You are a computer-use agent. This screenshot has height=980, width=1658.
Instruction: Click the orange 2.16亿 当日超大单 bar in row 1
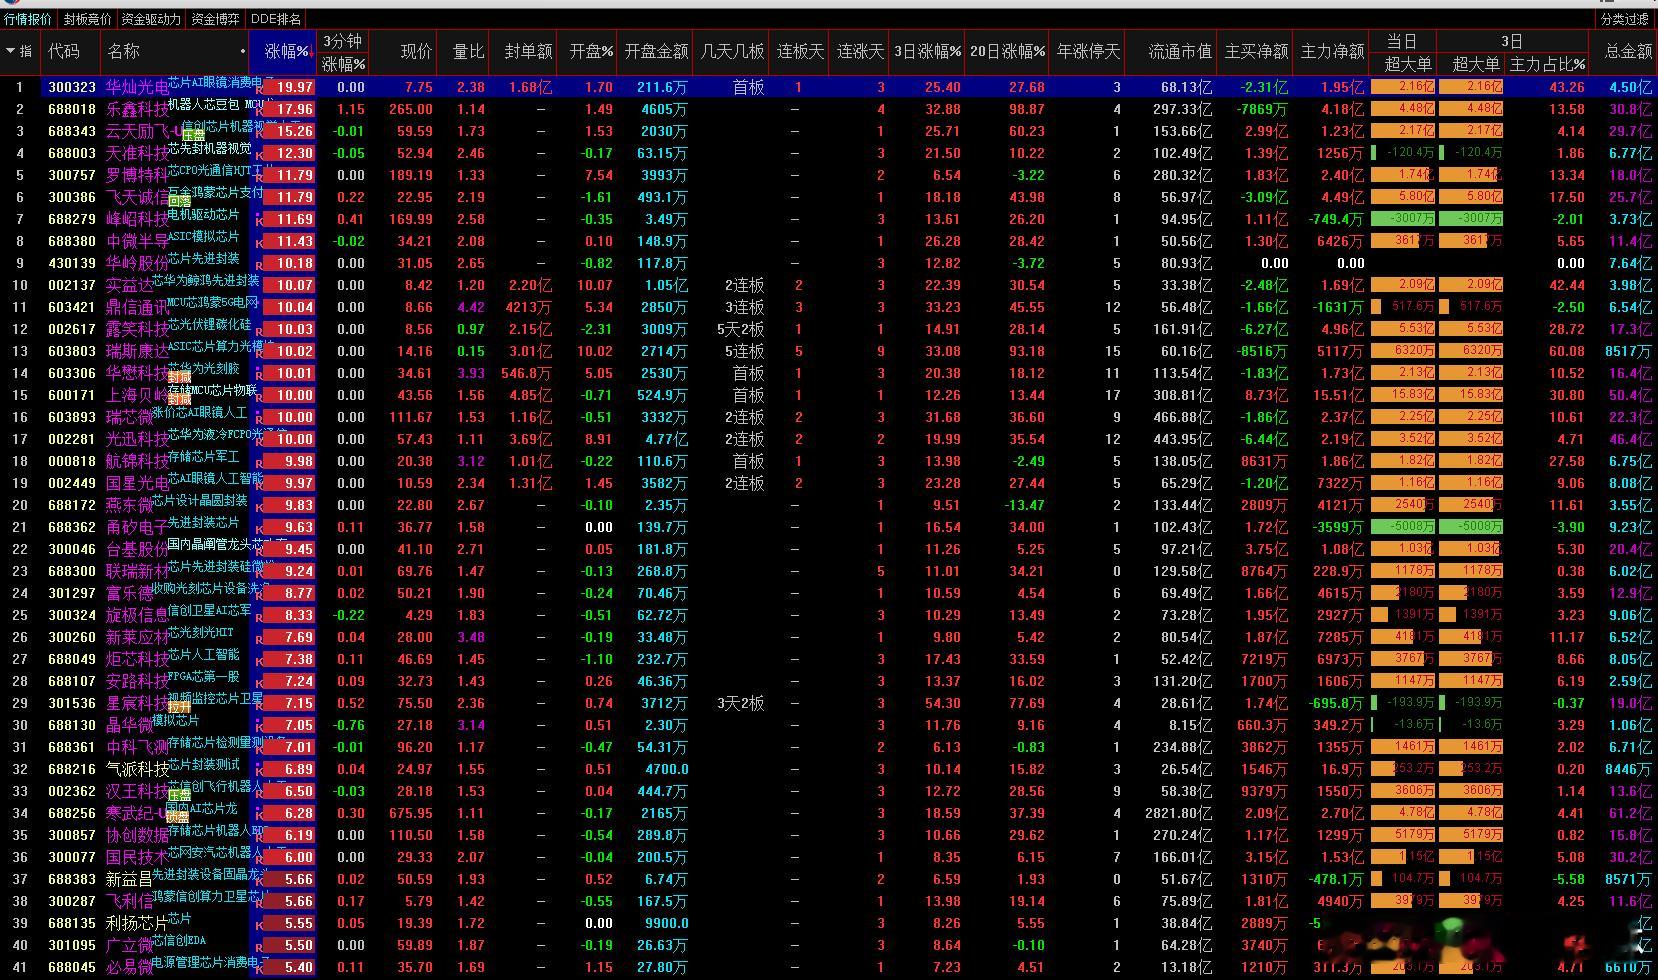click(x=1402, y=87)
